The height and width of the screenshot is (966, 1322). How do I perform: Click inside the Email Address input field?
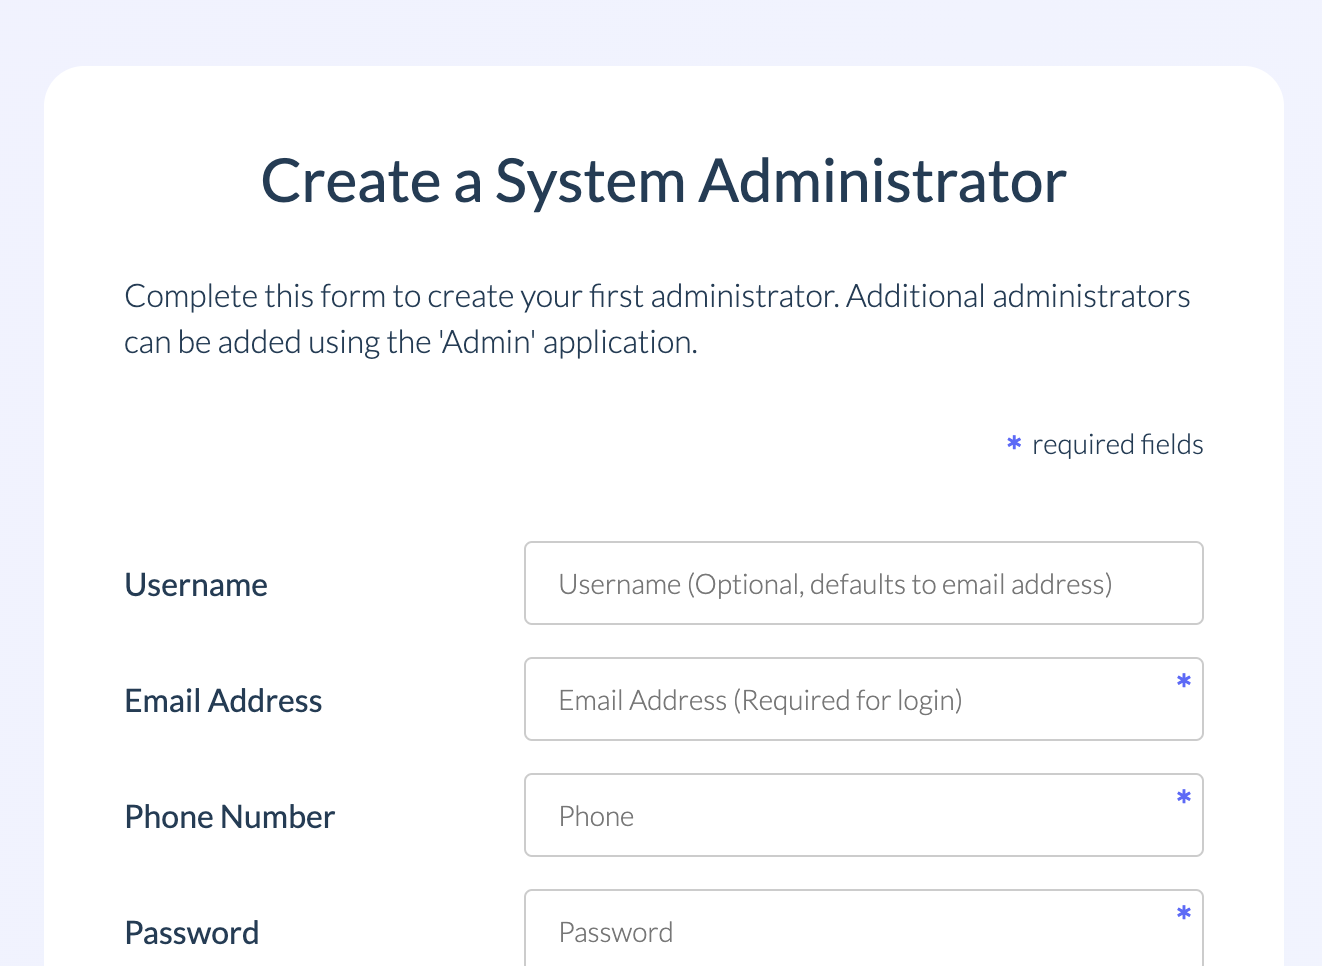pos(863,699)
